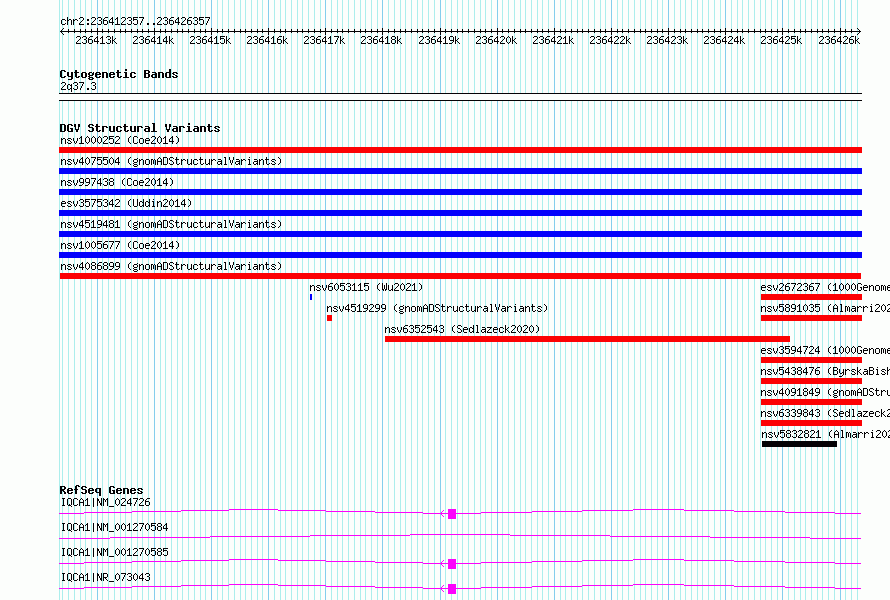The width and height of the screenshot is (890, 600).
Task: Select the nsv6352543 (Sedlazeck2020) red bar
Action: (x=587, y=339)
